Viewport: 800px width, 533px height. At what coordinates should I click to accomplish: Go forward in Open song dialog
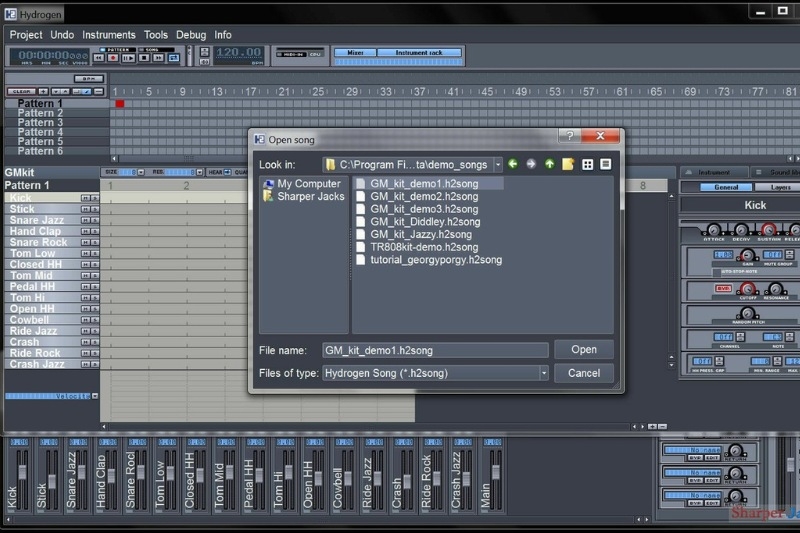click(x=531, y=164)
